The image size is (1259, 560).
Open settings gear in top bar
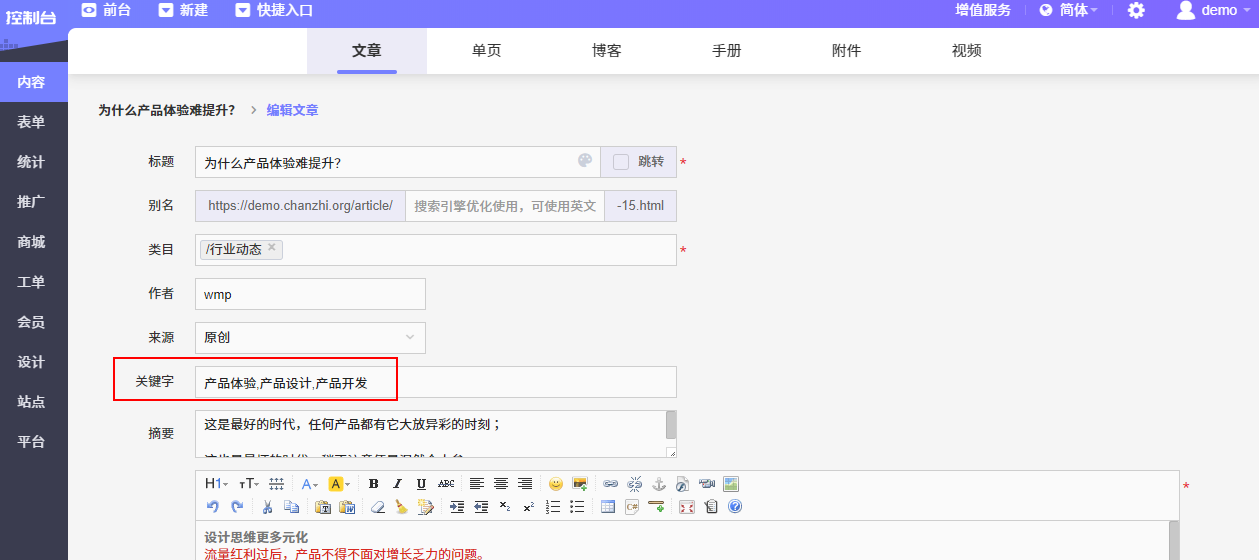pyautogui.click(x=1136, y=11)
